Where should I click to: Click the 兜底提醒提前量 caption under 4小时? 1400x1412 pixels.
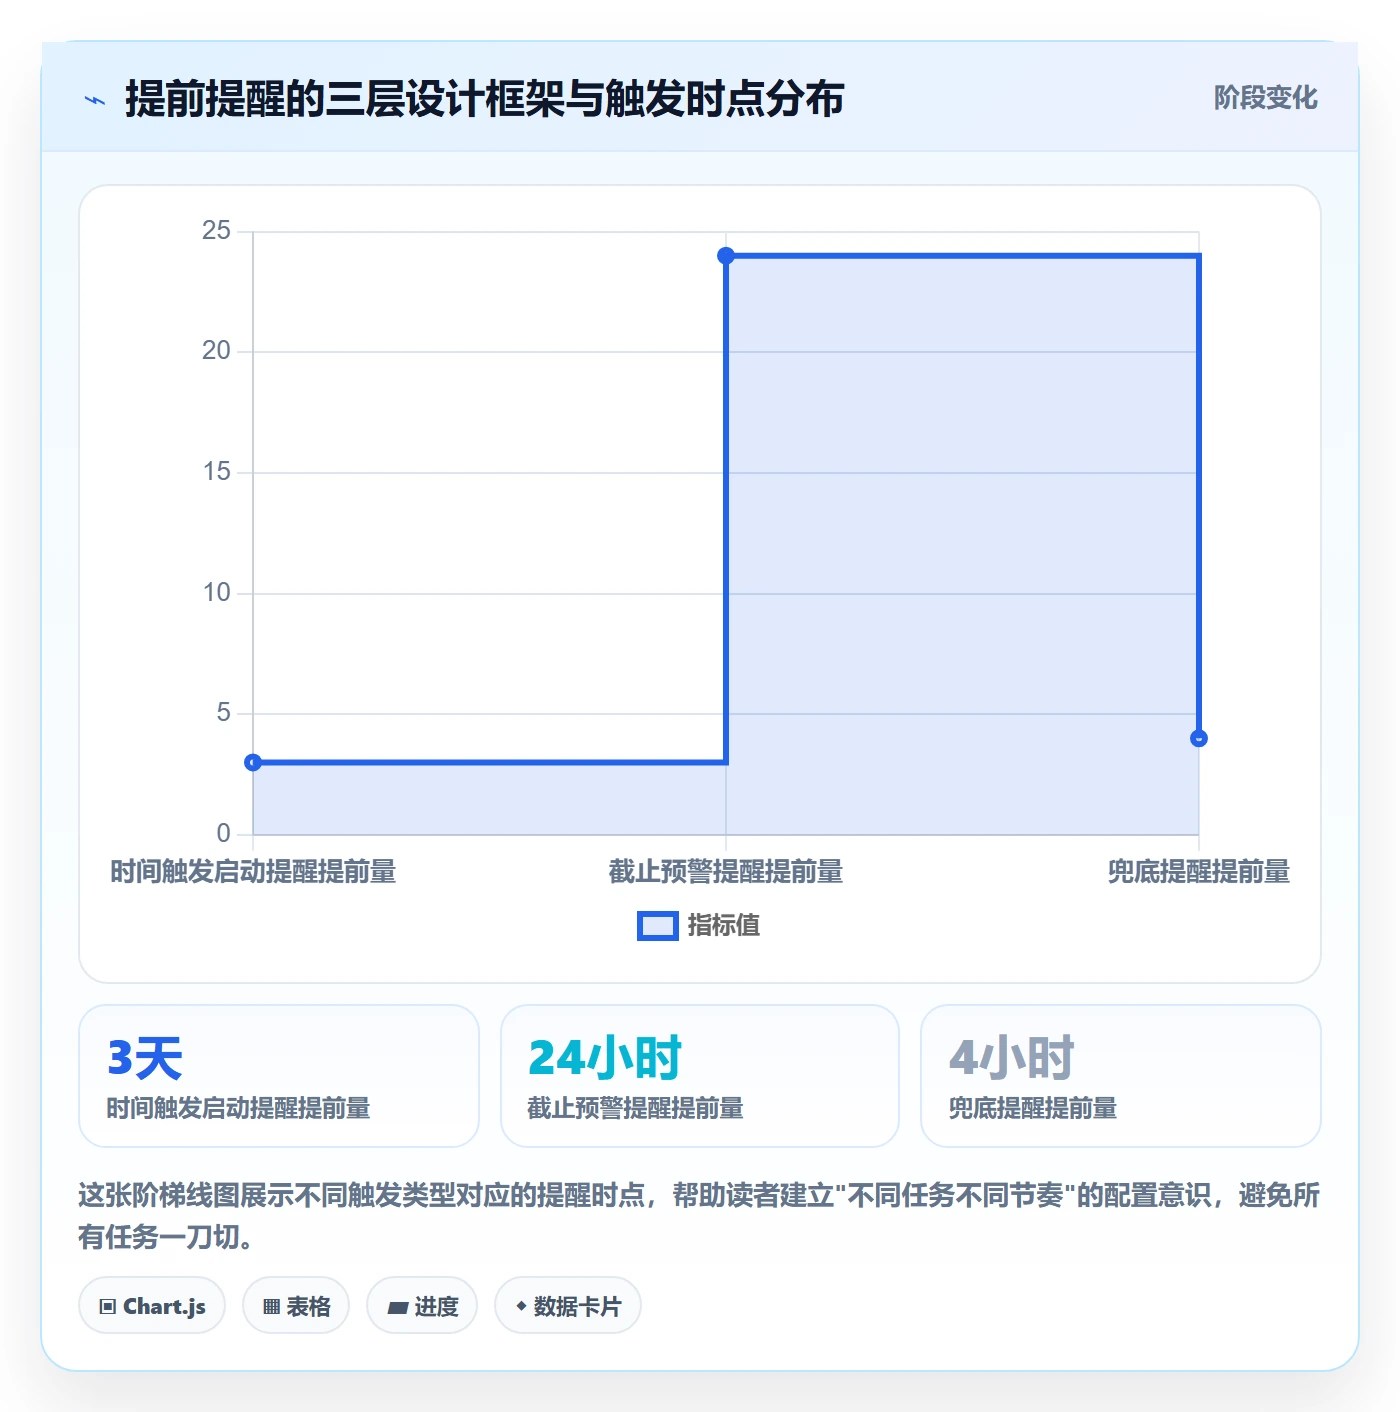(1033, 1108)
